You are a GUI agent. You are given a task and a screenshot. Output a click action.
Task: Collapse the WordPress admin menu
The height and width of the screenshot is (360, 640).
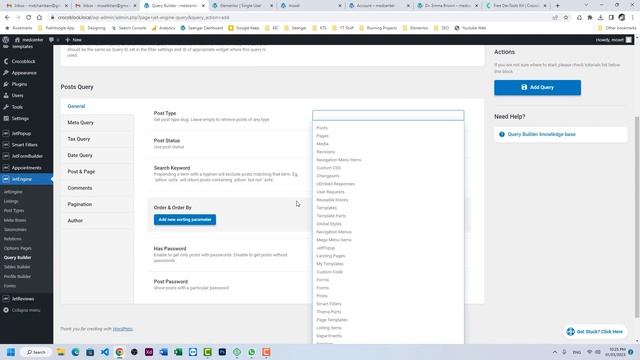click(25, 310)
